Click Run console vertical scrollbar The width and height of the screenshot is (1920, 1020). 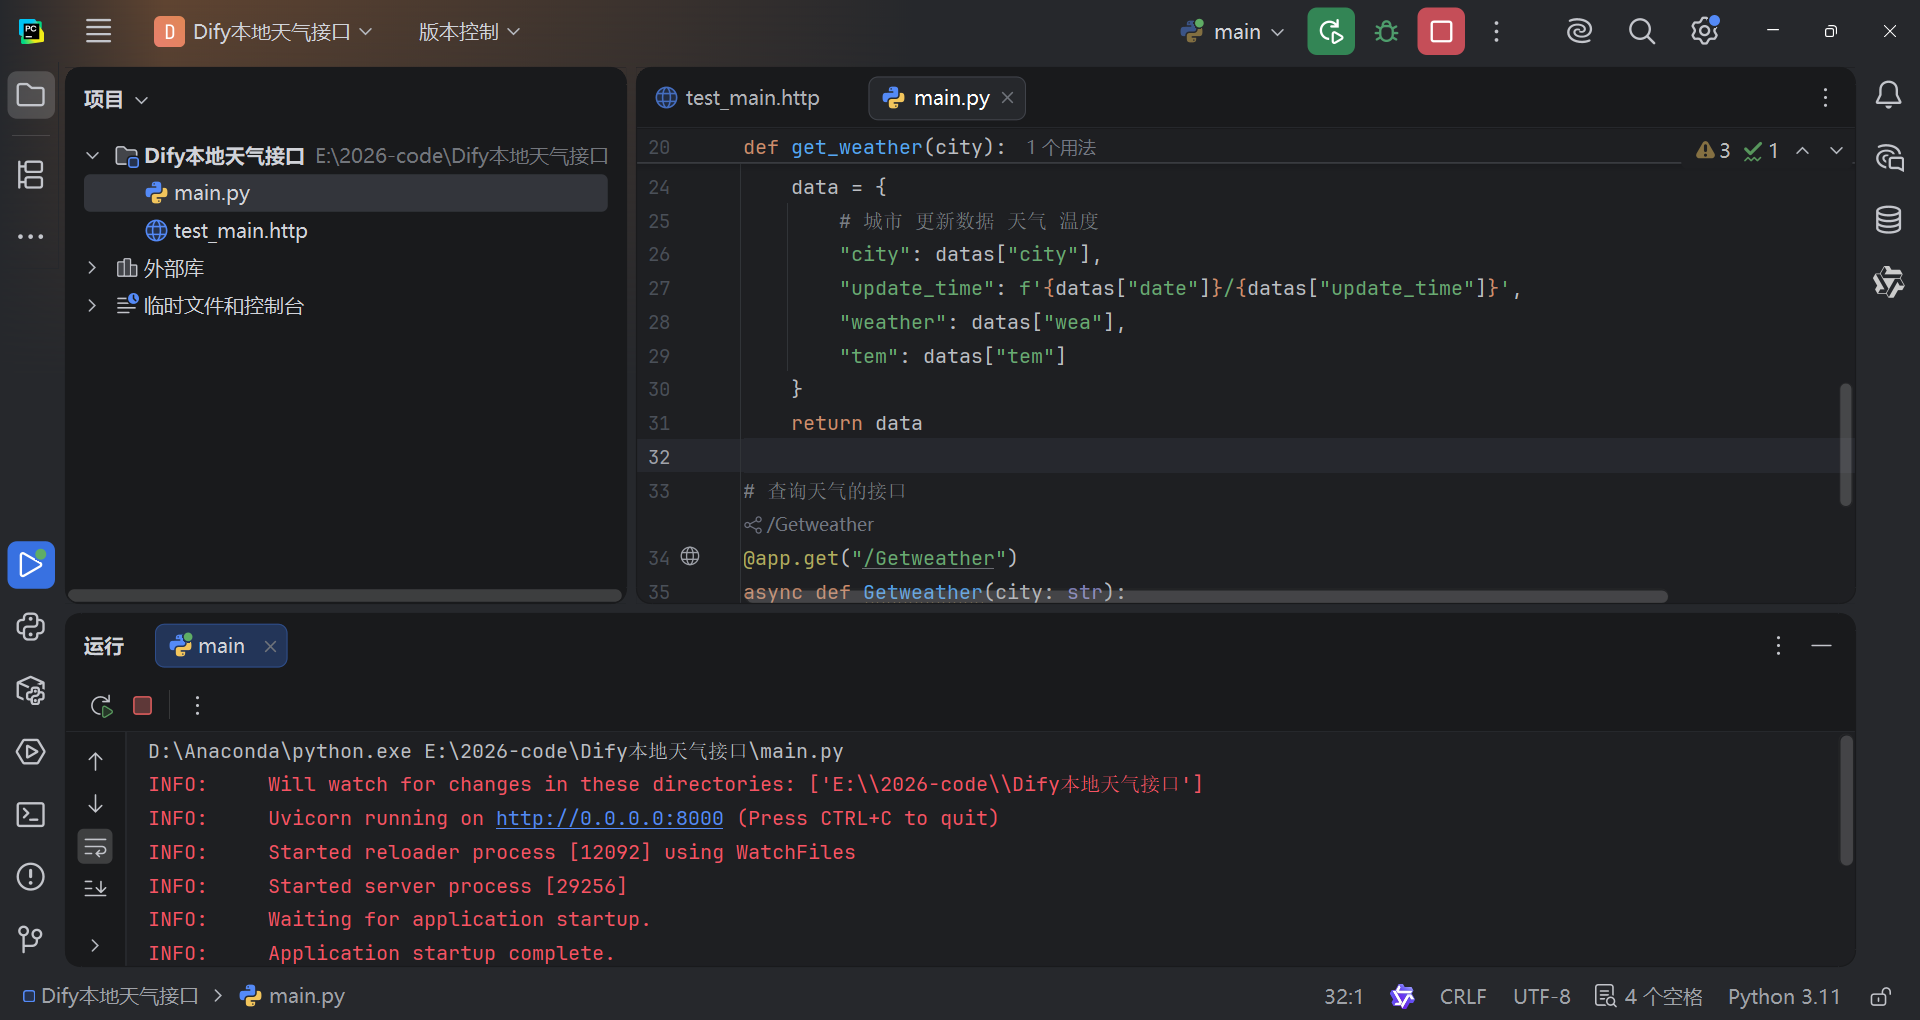(1846, 801)
